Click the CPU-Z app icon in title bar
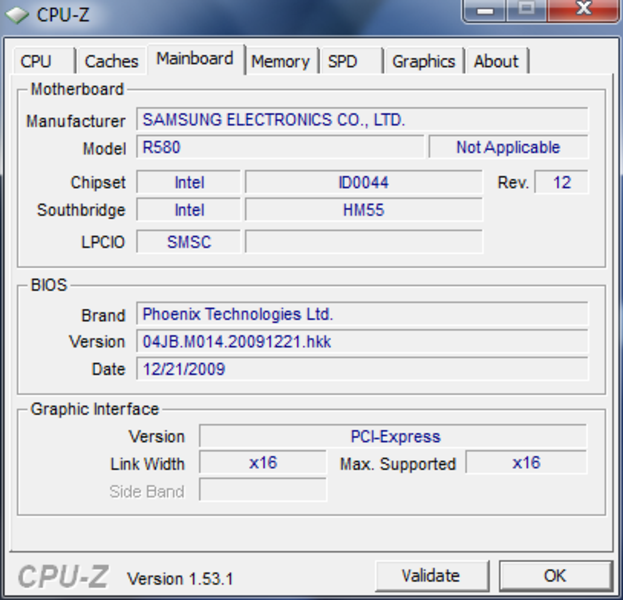The height and width of the screenshot is (600, 623). coord(17,15)
